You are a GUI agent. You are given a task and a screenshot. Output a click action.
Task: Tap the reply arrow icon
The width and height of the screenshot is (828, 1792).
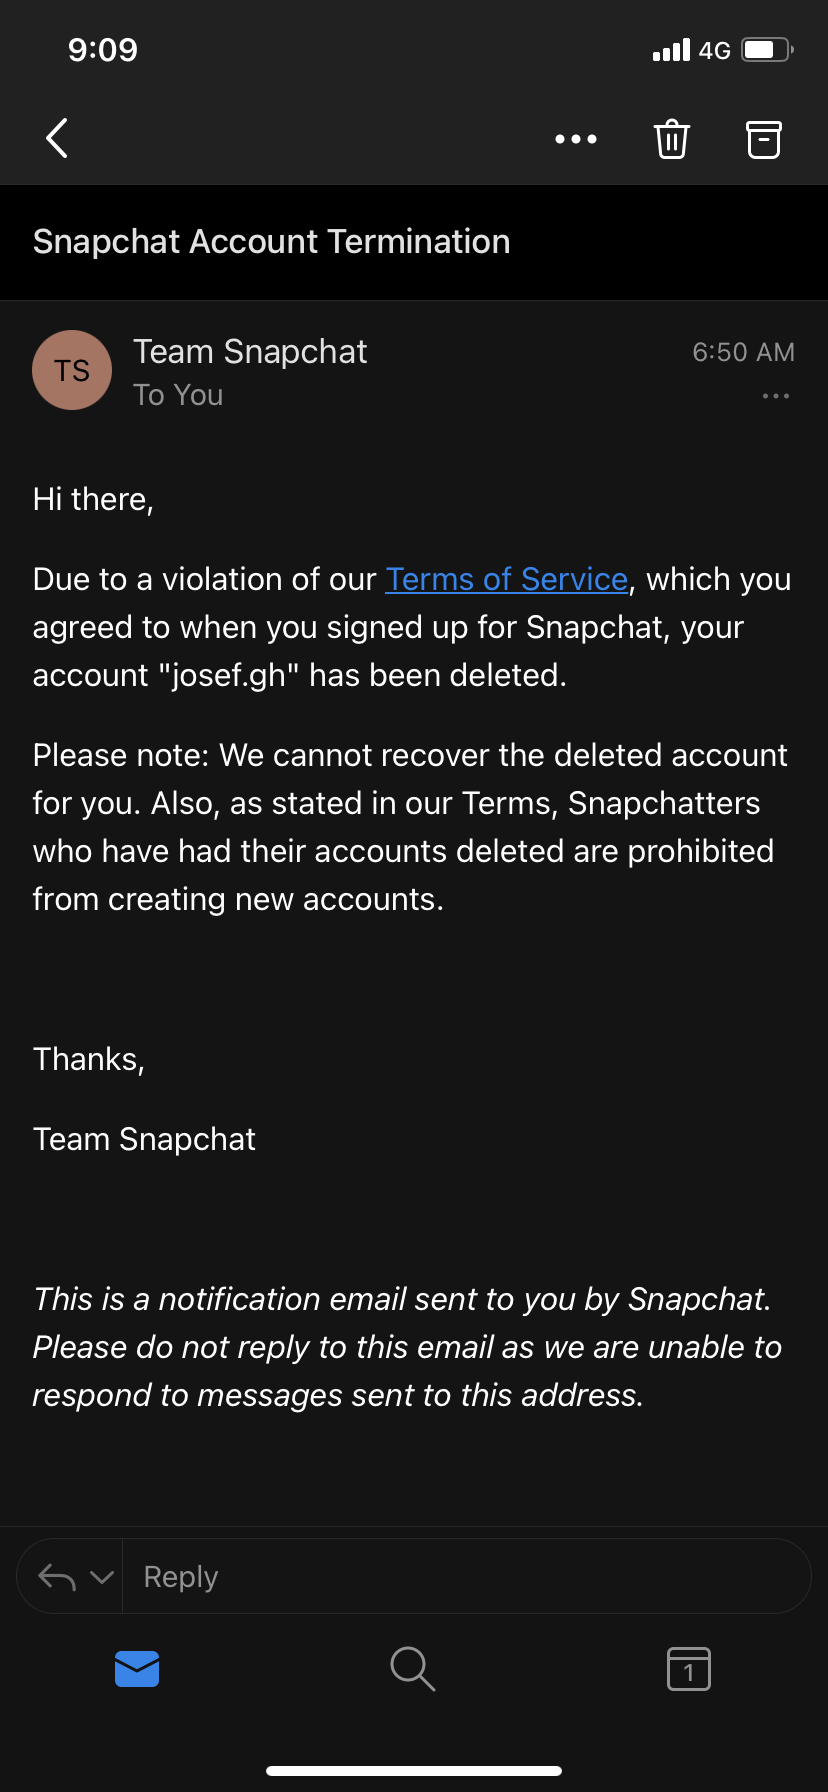pyautogui.click(x=56, y=1577)
